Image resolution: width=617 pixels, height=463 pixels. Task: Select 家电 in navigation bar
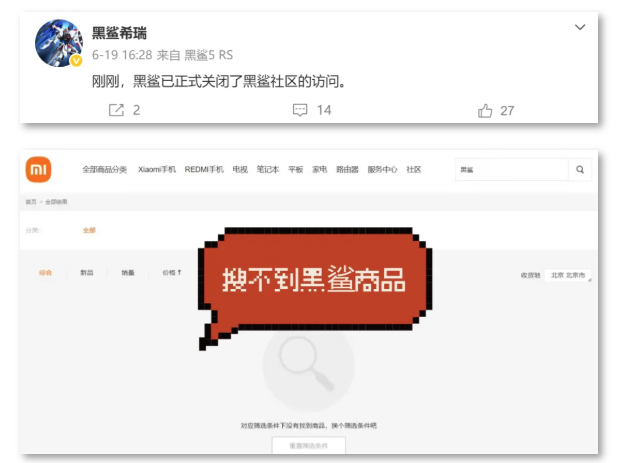click(320, 170)
